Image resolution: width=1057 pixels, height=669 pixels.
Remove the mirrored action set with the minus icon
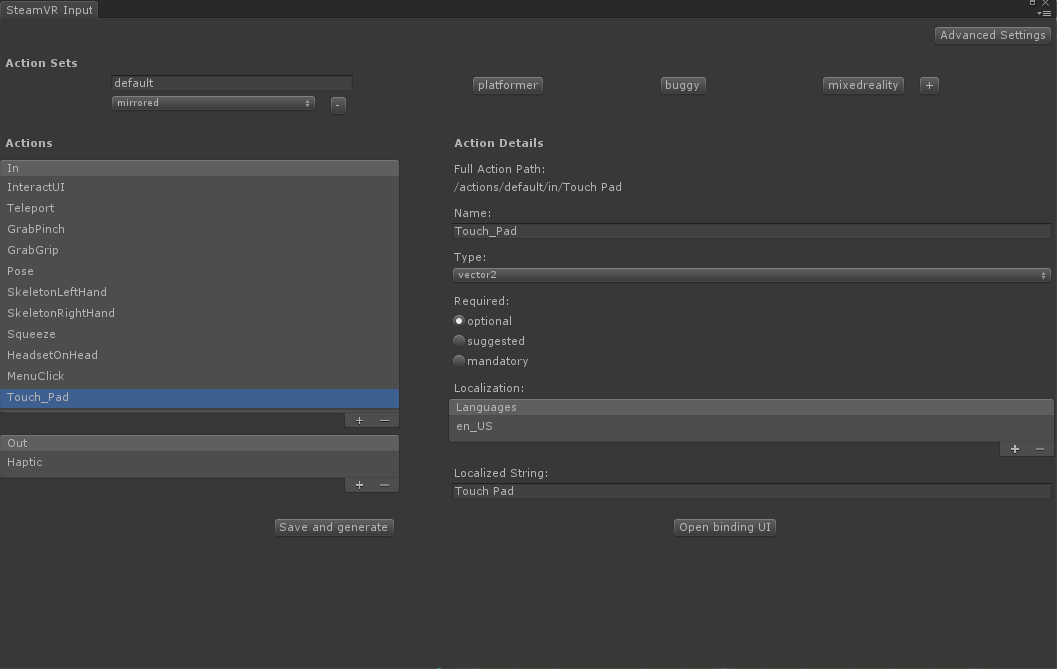coord(338,104)
